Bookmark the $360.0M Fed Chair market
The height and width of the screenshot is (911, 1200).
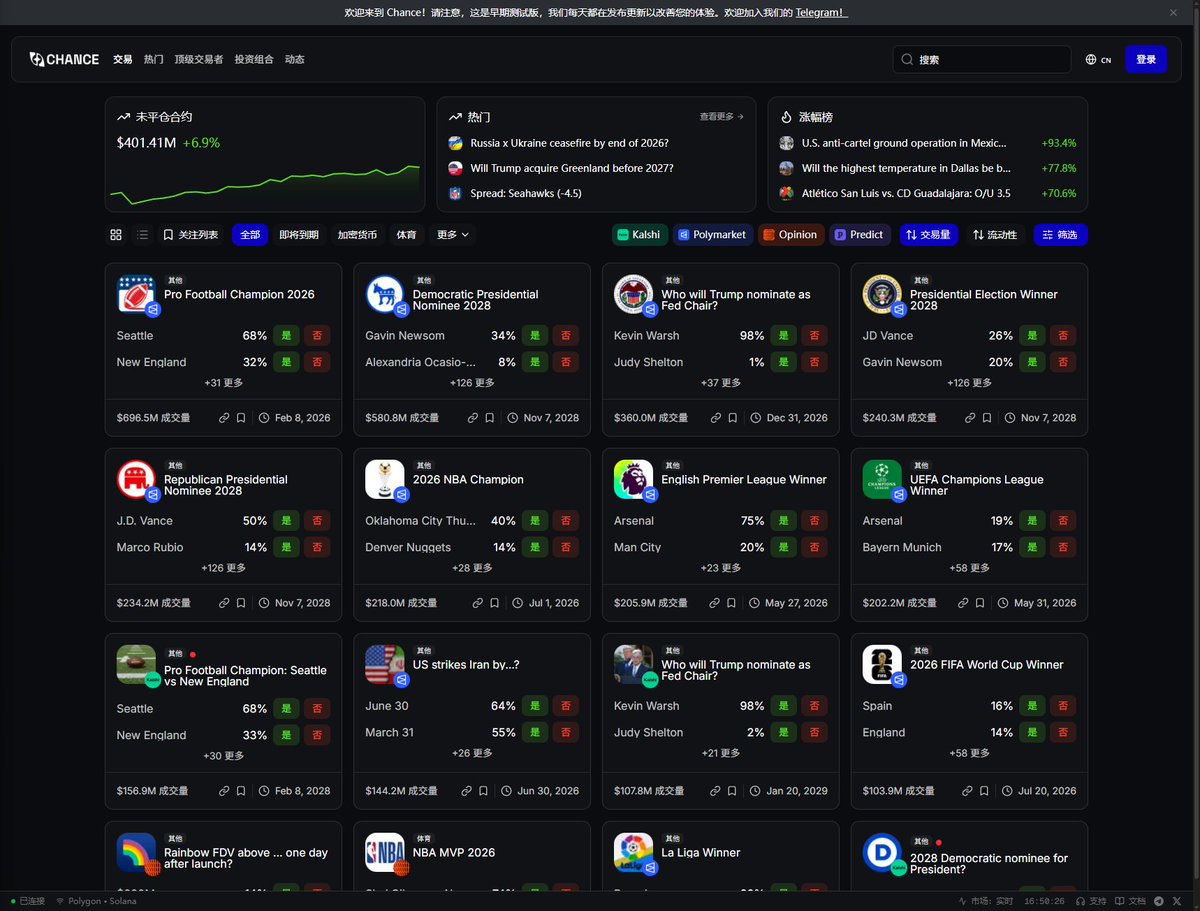click(732, 418)
